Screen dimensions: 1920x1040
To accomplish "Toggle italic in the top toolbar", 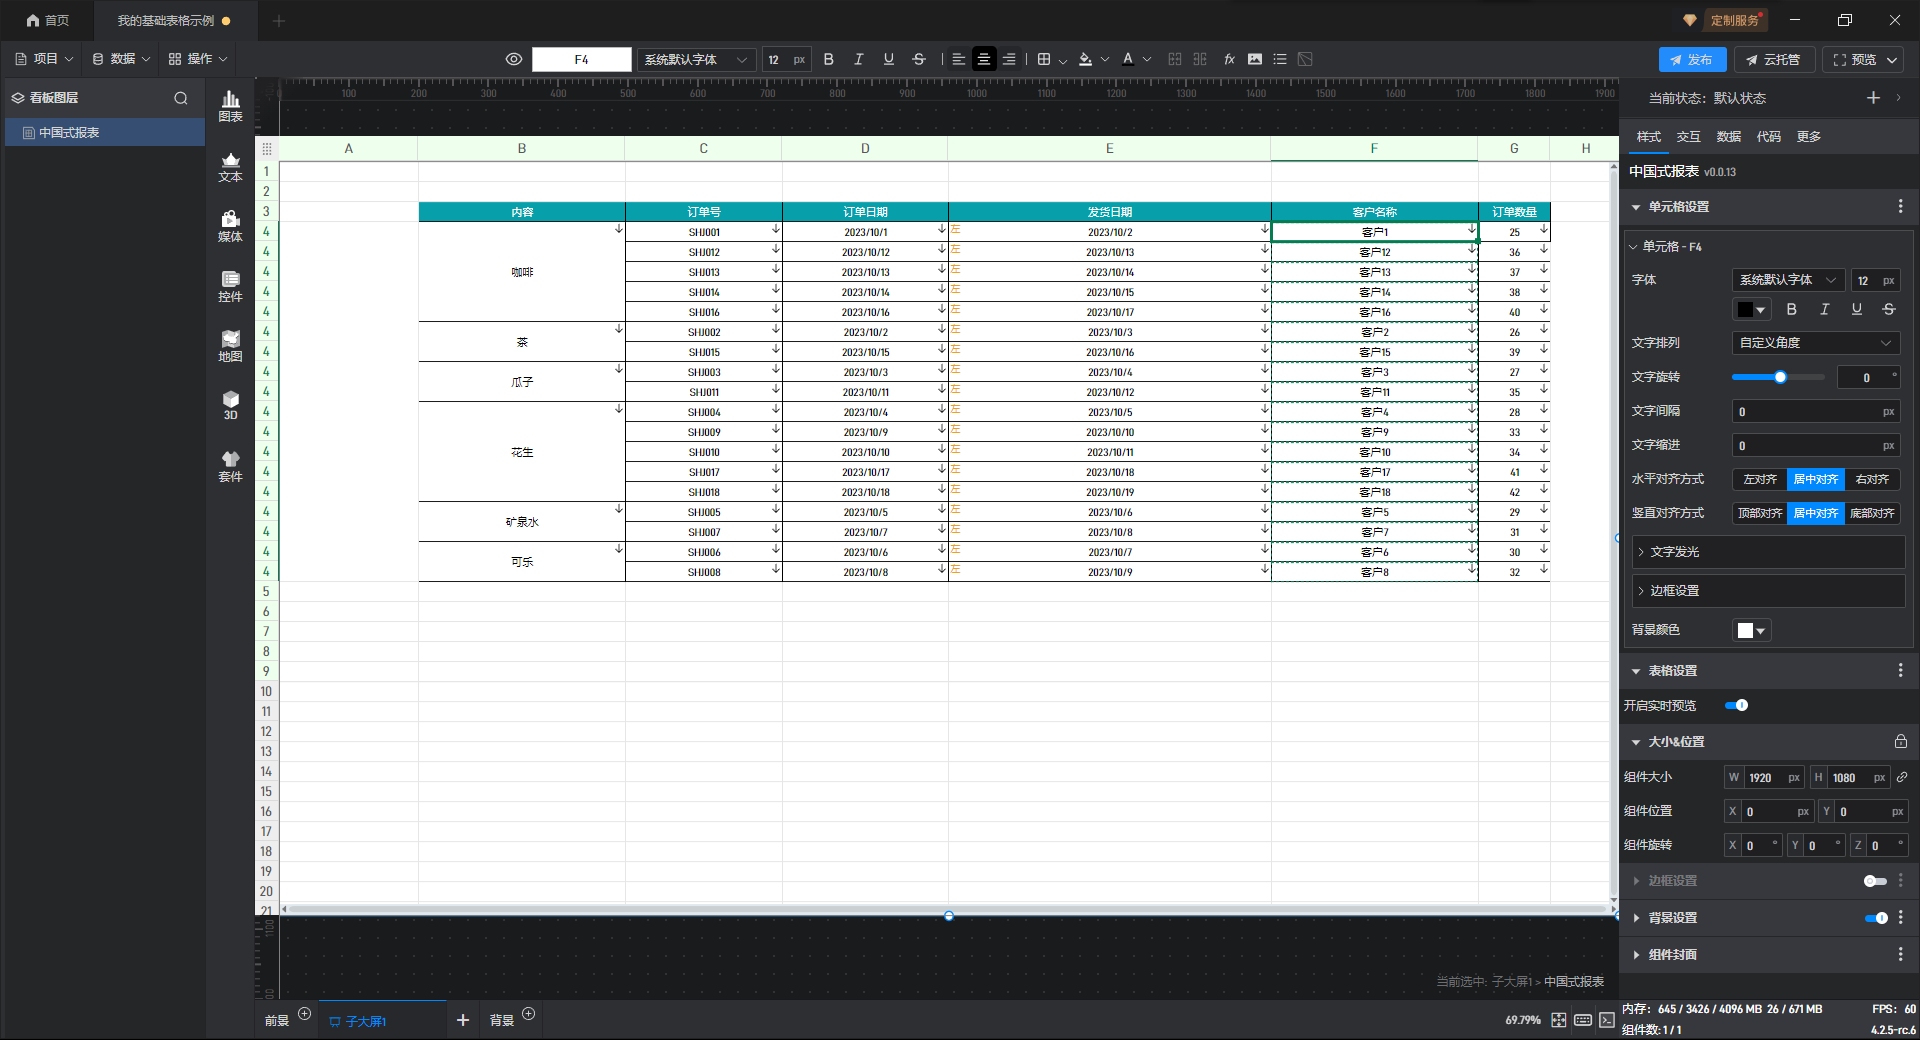I will point(858,59).
